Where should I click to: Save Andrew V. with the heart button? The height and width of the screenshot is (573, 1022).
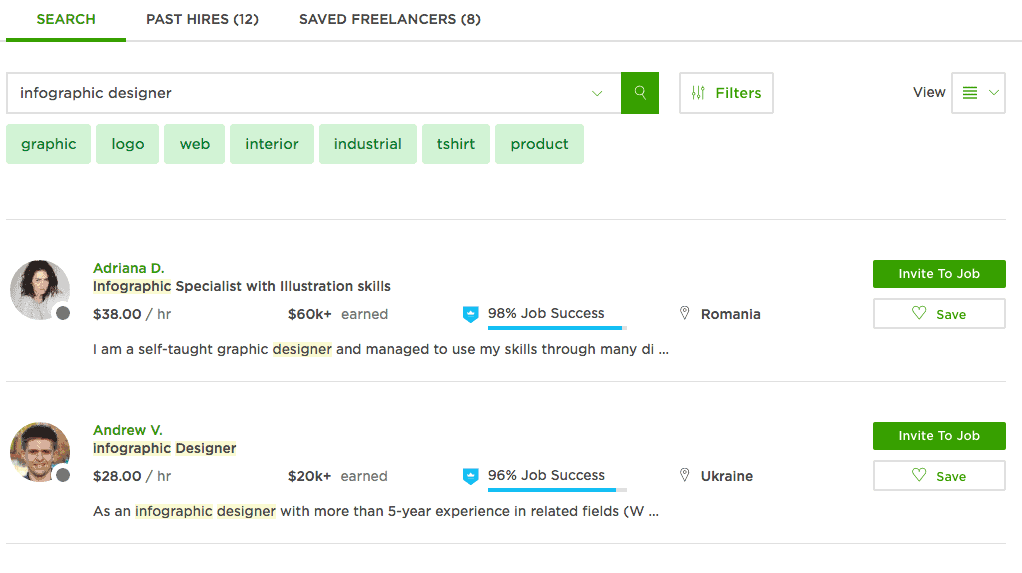tap(939, 476)
